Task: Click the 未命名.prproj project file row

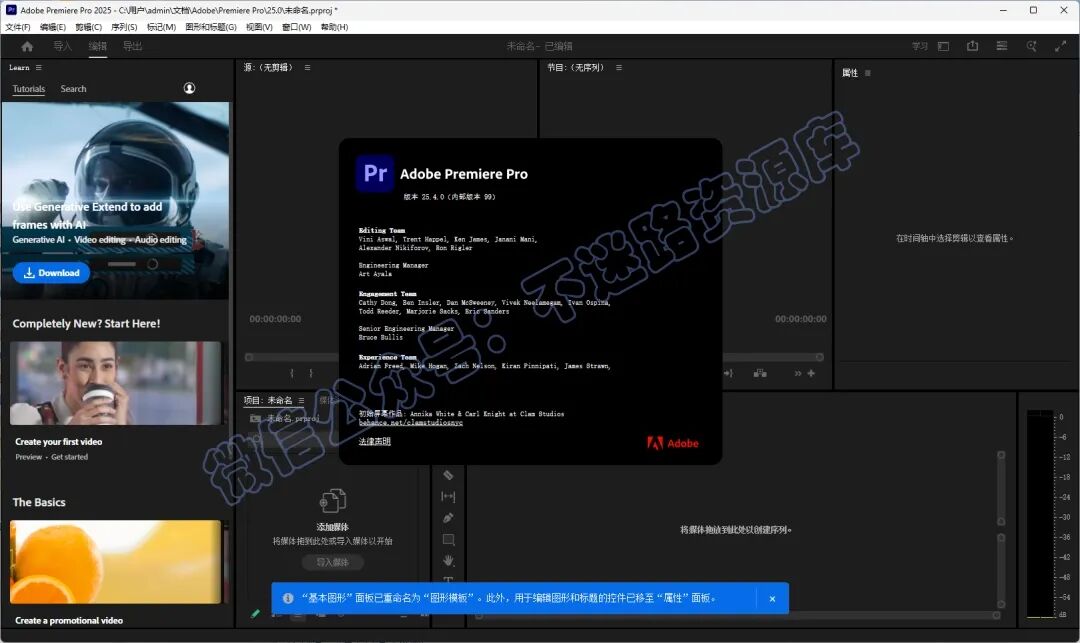Action: [x=285, y=419]
